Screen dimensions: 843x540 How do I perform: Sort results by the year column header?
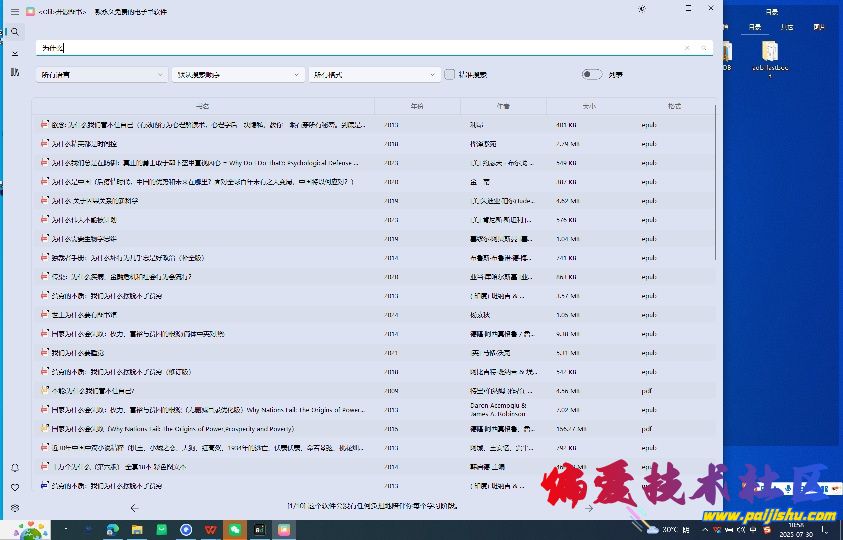pyautogui.click(x=417, y=106)
